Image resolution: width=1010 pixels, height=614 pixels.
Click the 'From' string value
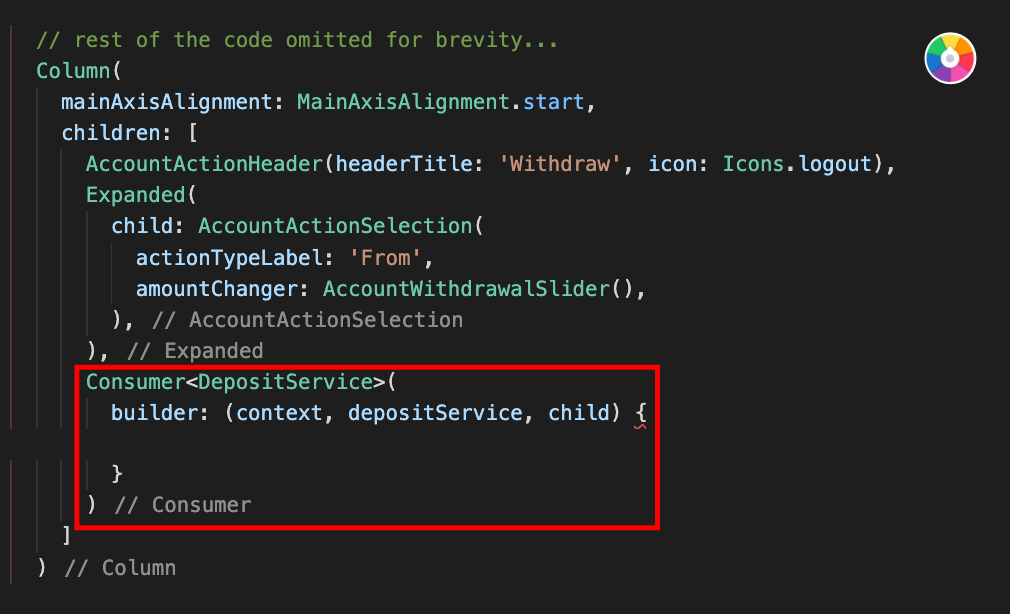(385, 258)
